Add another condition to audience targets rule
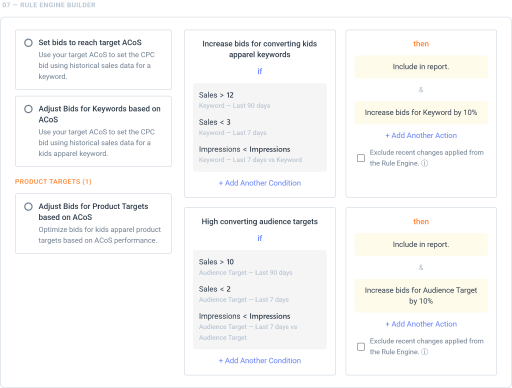512x388 pixels. (x=260, y=361)
